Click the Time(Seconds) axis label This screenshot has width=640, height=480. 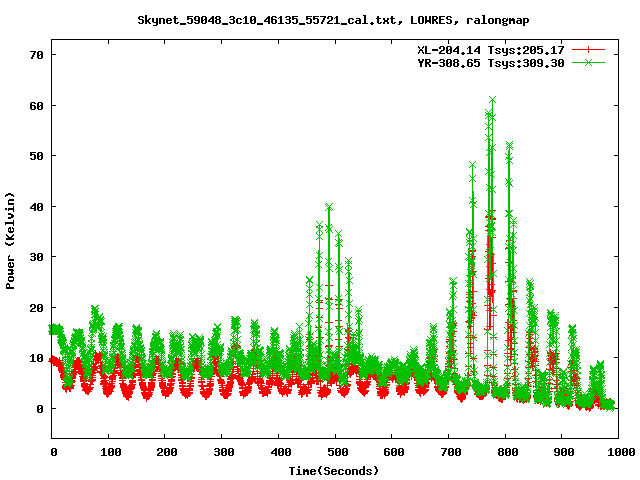(334, 471)
